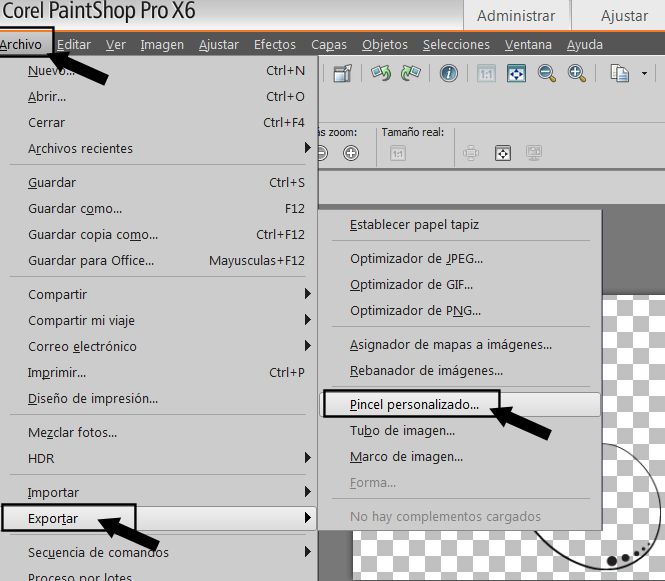Expand Secuencia de comandos submenu
This screenshot has height=581, width=665.
pos(159,553)
